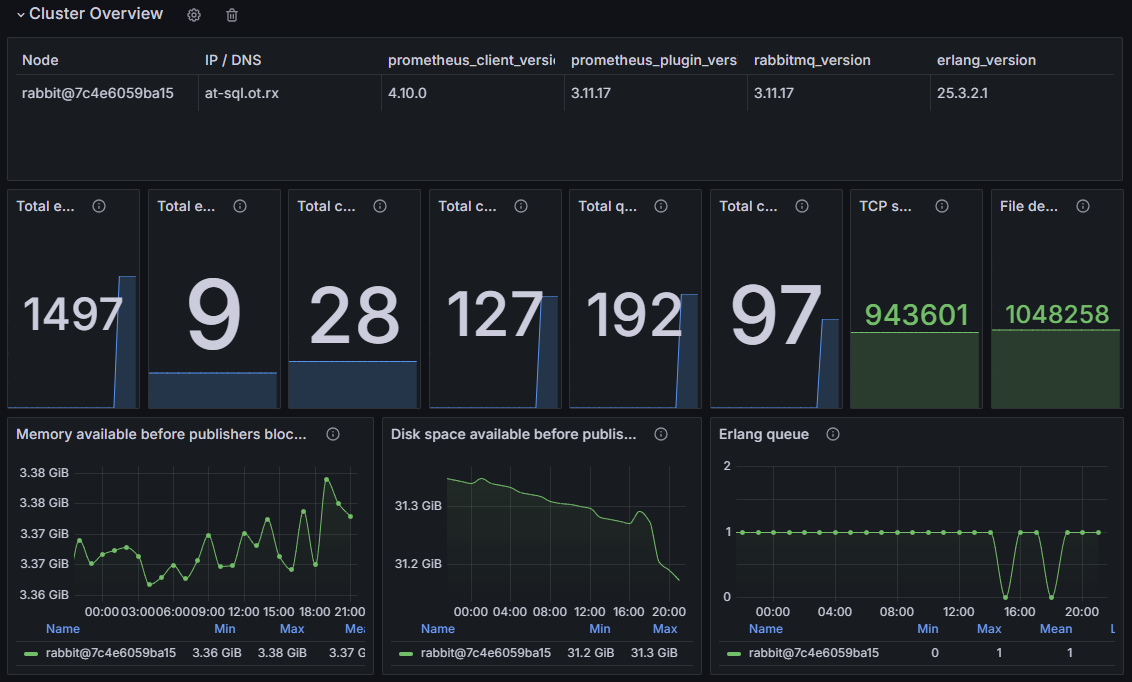Toggle rabbit@7c4e6059ba15 series in Memory legend

click(x=111, y=653)
